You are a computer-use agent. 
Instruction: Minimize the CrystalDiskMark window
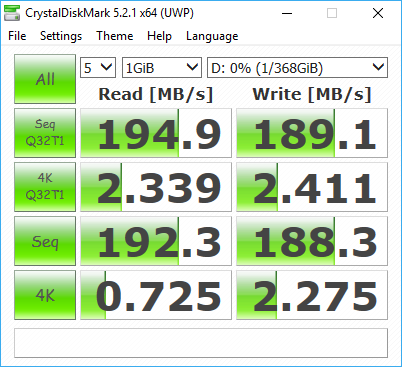pyautogui.click(x=287, y=13)
